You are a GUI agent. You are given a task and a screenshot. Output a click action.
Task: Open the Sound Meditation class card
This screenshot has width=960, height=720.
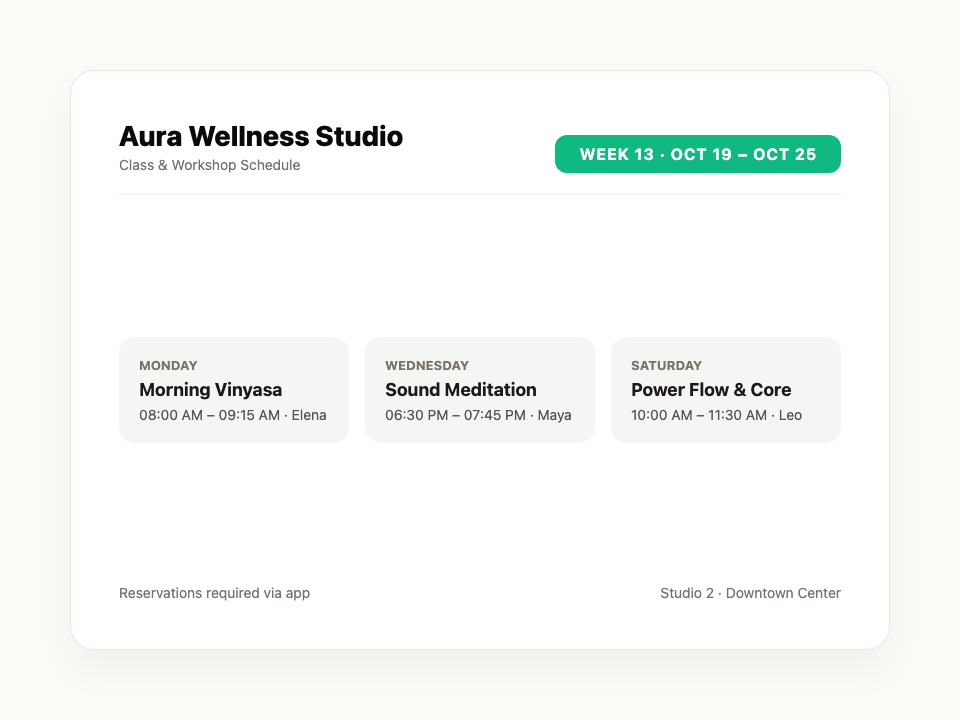pyautogui.click(x=480, y=390)
